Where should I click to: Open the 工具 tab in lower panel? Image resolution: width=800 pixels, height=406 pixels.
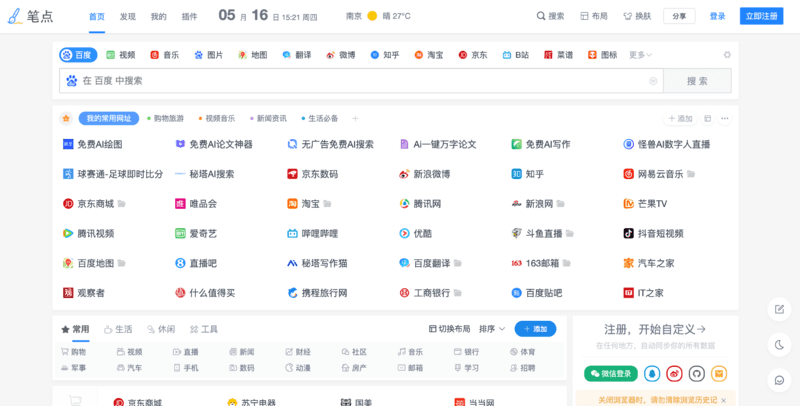[204, 329]
